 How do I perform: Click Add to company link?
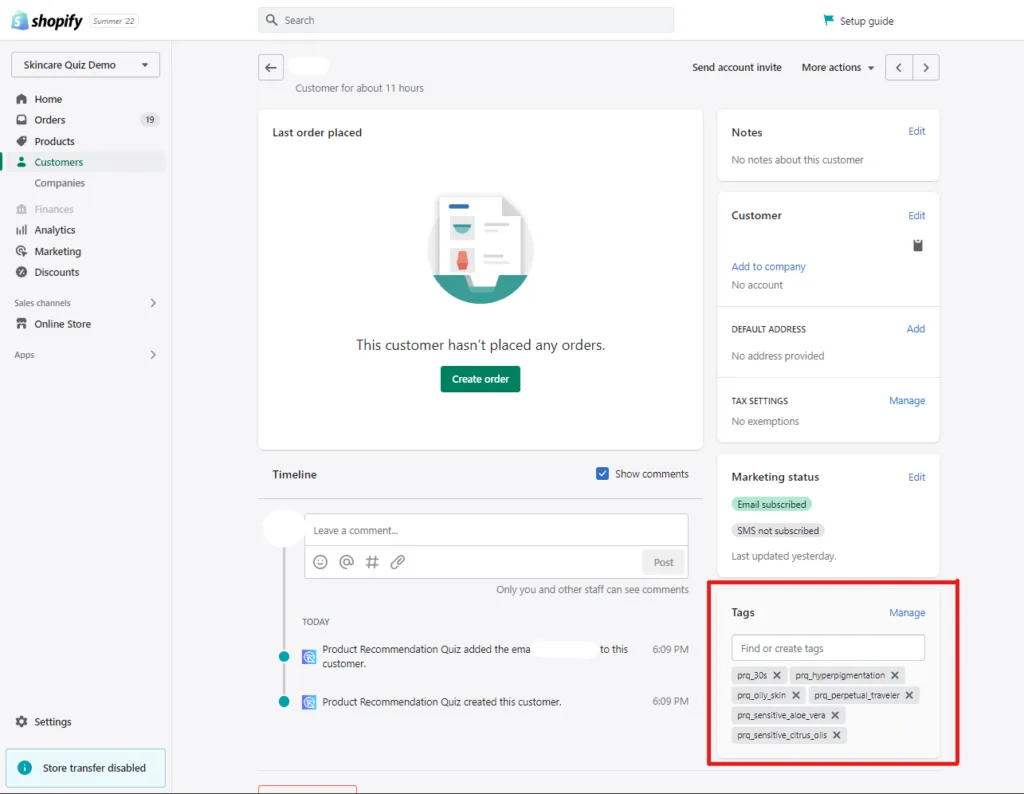point(768,266)
